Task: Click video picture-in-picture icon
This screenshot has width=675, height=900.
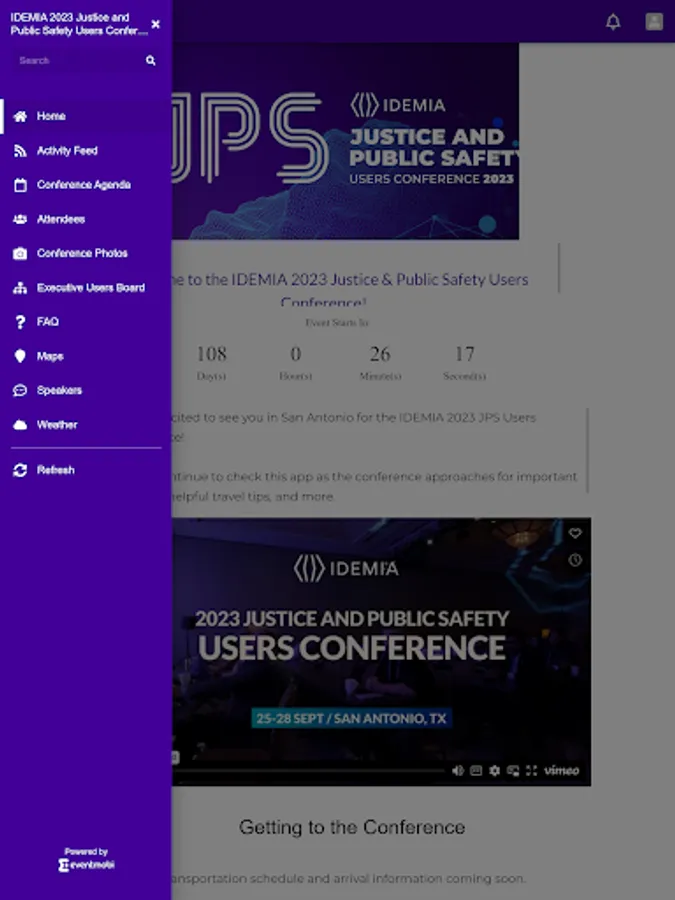Action: click(x=513, y=770)
